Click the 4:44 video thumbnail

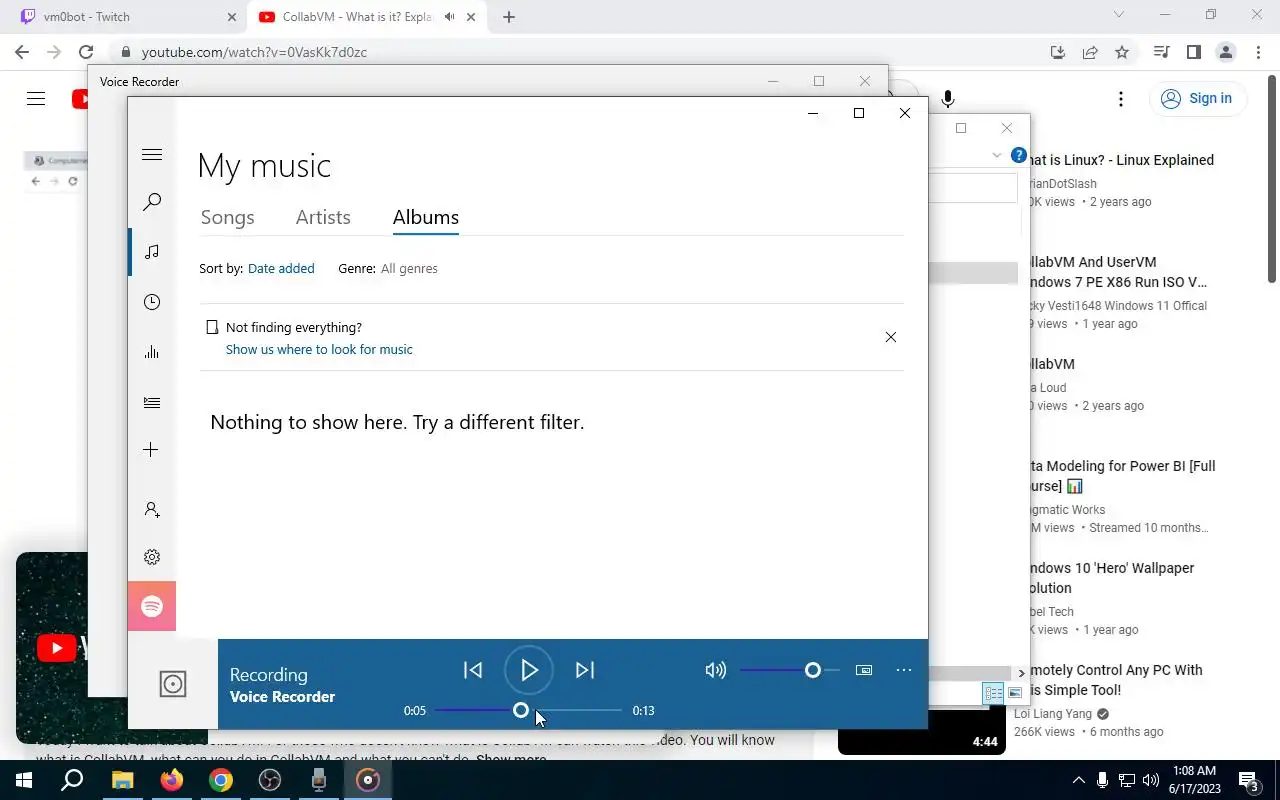click(x=921, y=732)
